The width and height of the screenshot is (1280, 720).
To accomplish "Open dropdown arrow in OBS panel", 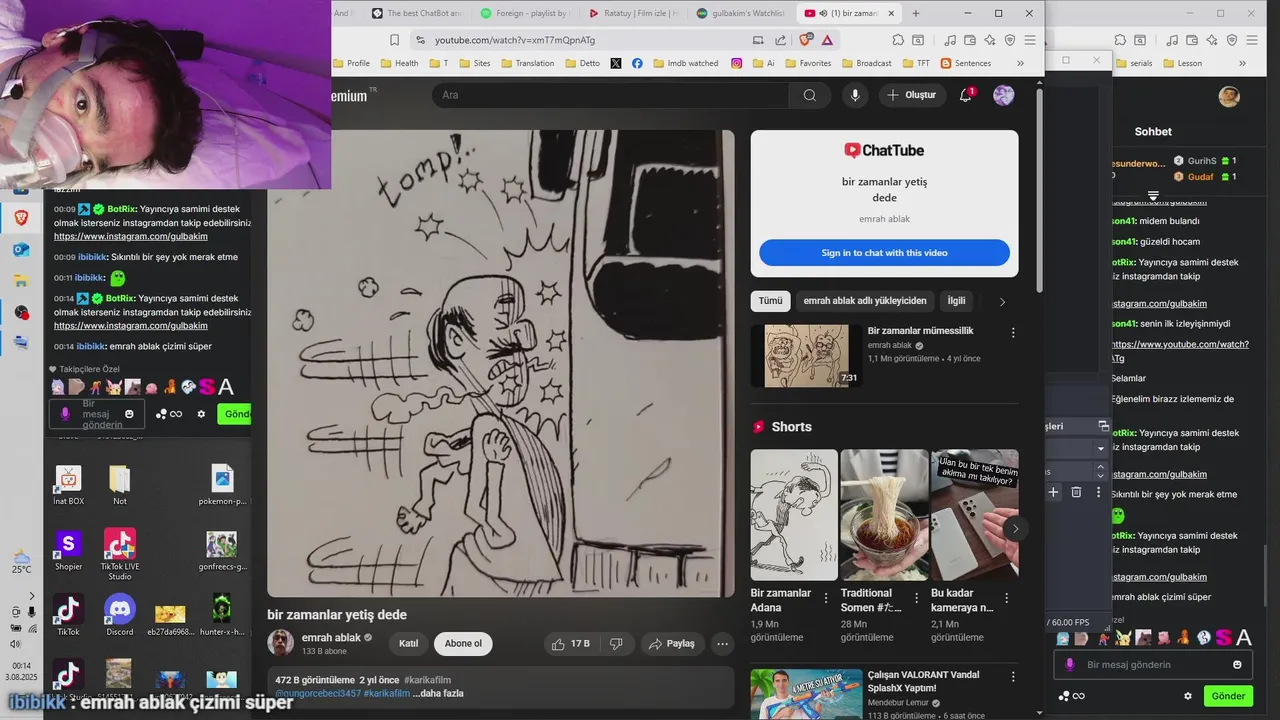I will pos(1101,448).
